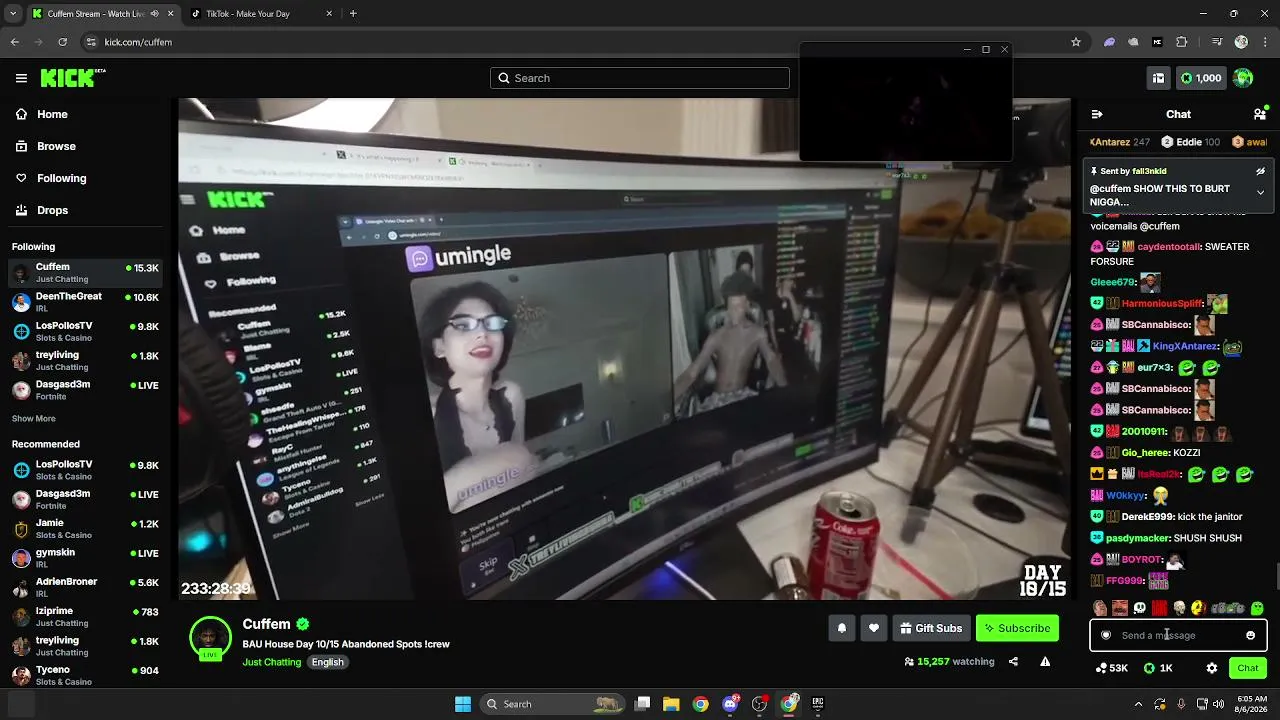Open DeenTheGreat channel in Following list
Viewport: 1280px width, 720px height.
click(x=86, y=301)
